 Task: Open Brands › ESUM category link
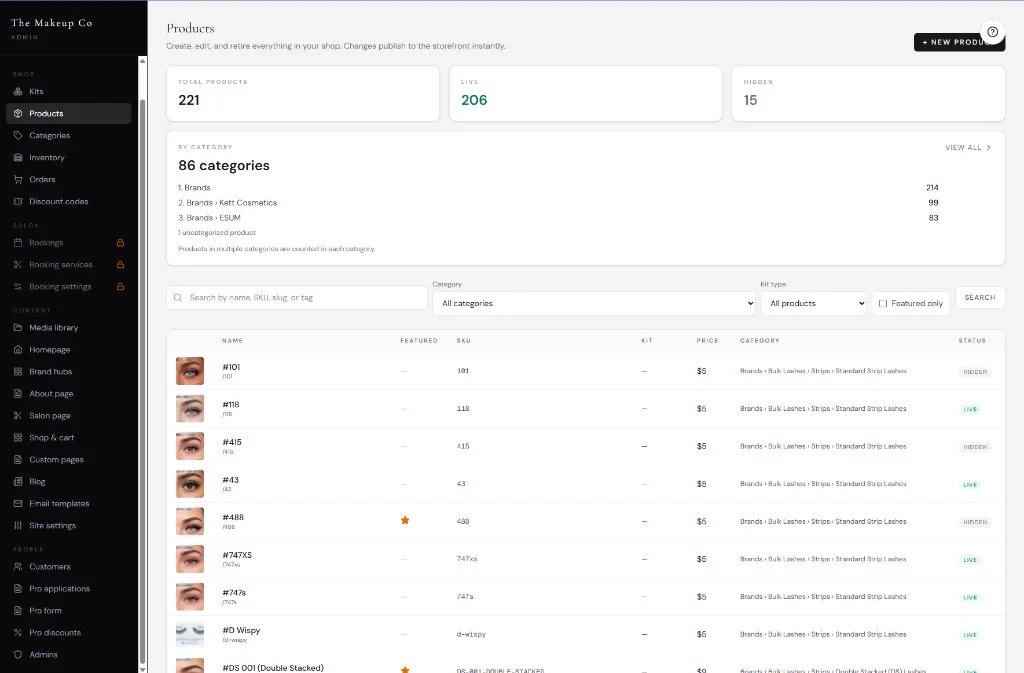[214, 218]
